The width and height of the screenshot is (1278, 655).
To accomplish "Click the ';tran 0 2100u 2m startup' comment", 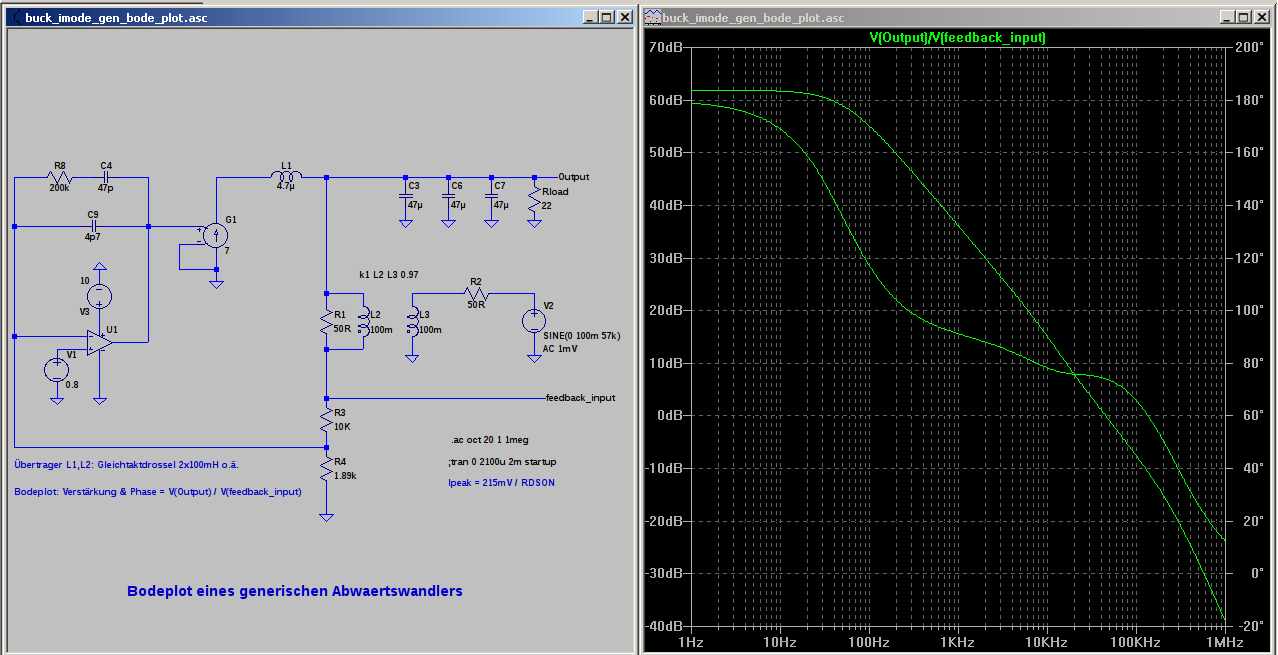I will (502, 462).
